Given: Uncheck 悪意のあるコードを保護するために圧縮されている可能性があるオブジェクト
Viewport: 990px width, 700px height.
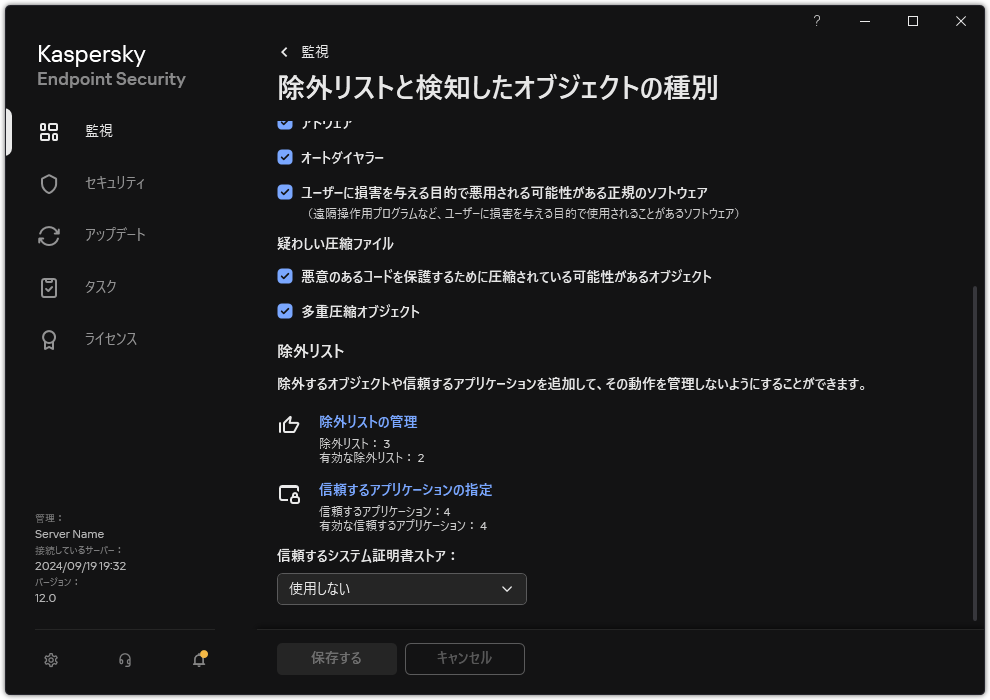Looking at the screenshot, I should tap(283, 277).
